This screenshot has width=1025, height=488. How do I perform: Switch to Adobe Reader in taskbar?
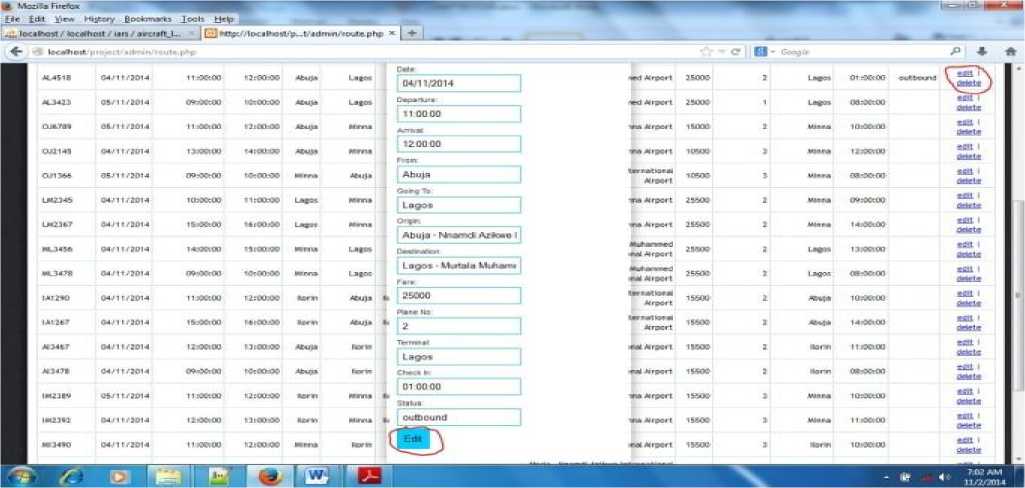coord(369,477)
